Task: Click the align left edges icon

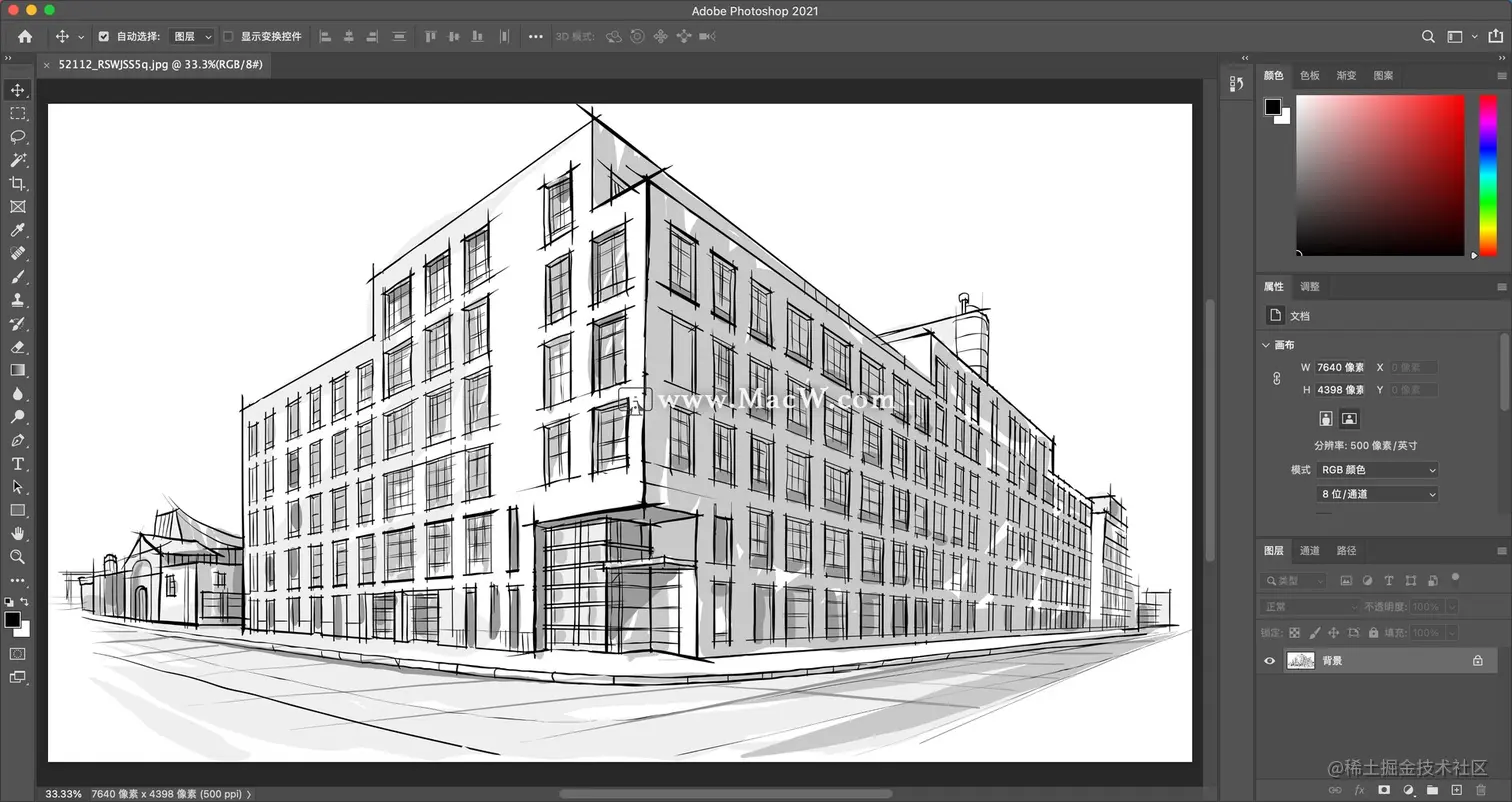Action: pos(325,36)
